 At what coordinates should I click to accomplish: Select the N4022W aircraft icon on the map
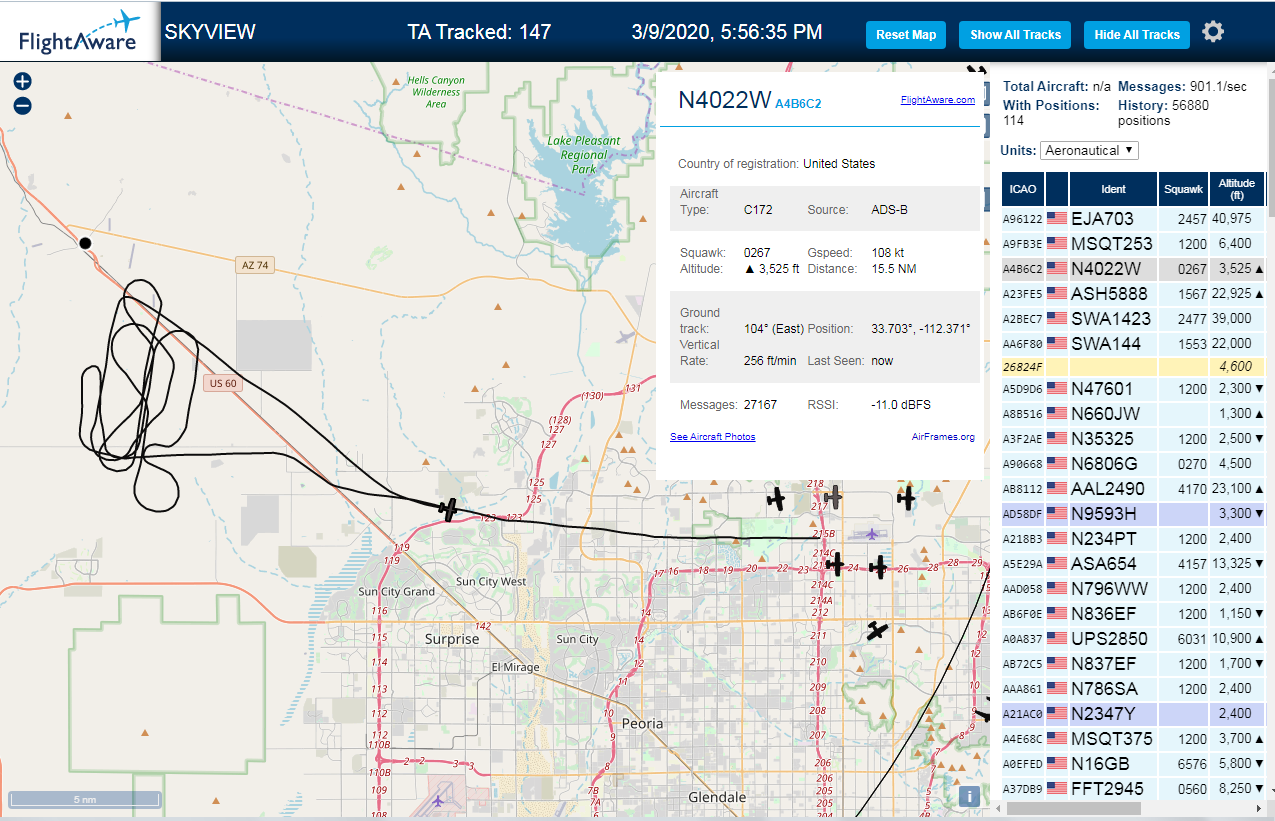click(449, 509)
